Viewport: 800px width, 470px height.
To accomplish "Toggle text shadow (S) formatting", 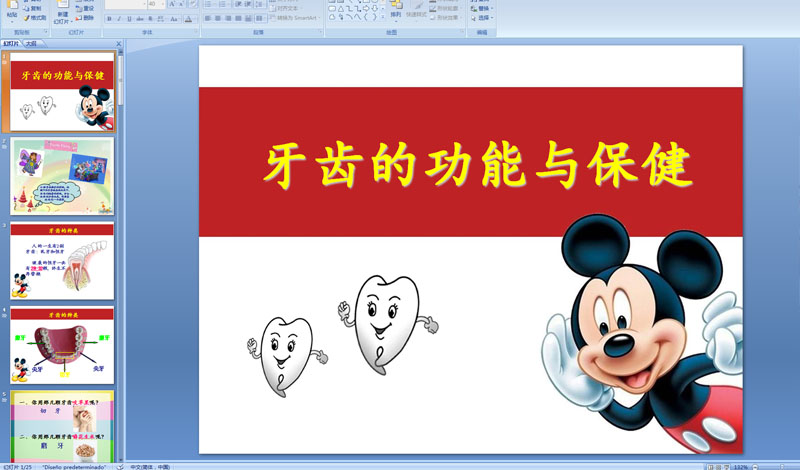I will coord(150,19).
